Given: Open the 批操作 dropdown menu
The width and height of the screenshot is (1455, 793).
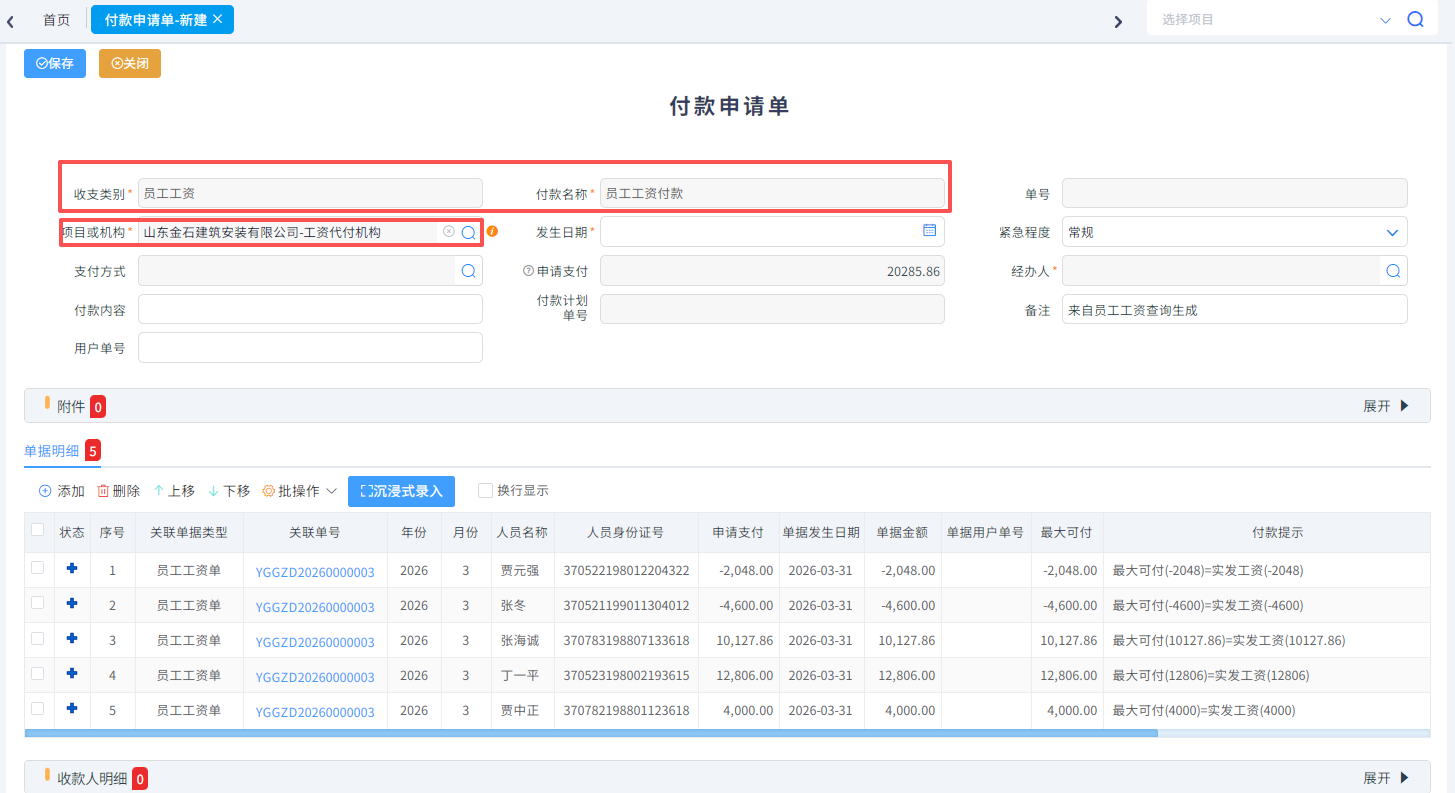Looking at the screenshot, I should click(299, 491).
